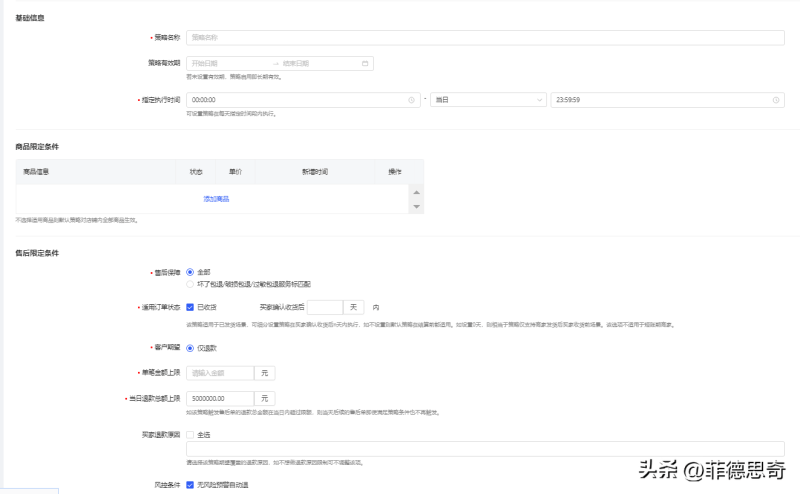Viewport: 800px width, 494px height.
Task: Open the calendar icon in 策略有效期 field
Action: tap(365, 63)
